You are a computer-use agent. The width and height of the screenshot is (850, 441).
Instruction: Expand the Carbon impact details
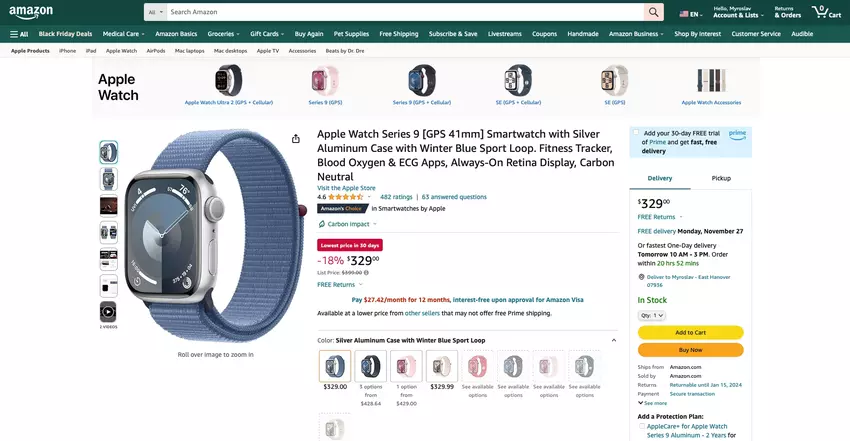point(348,224)
